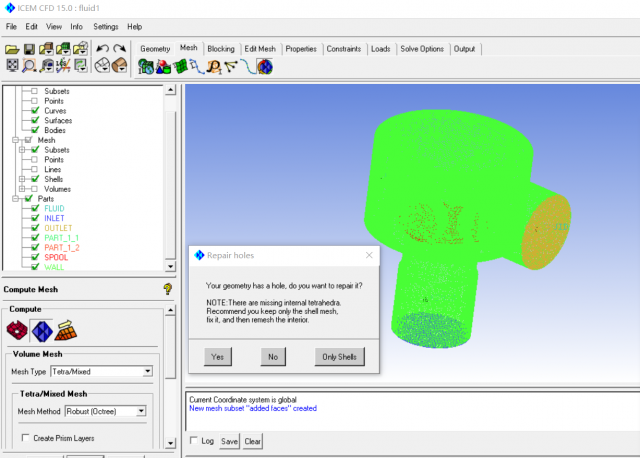
Task: Click the model tree scroll-down arrow
Action: click(170, 268)
